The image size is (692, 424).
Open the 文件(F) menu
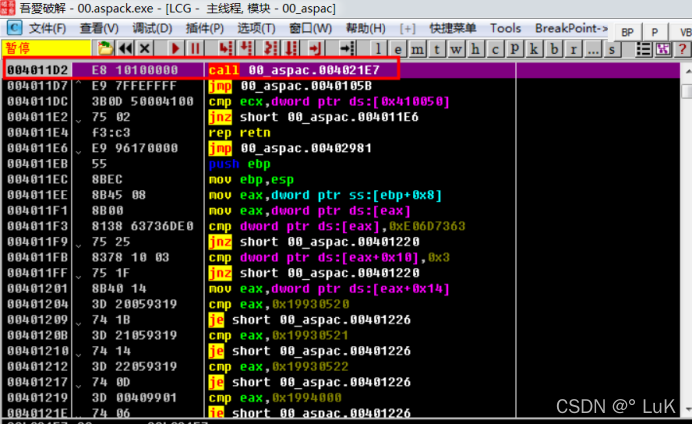(x=47, y=29)
